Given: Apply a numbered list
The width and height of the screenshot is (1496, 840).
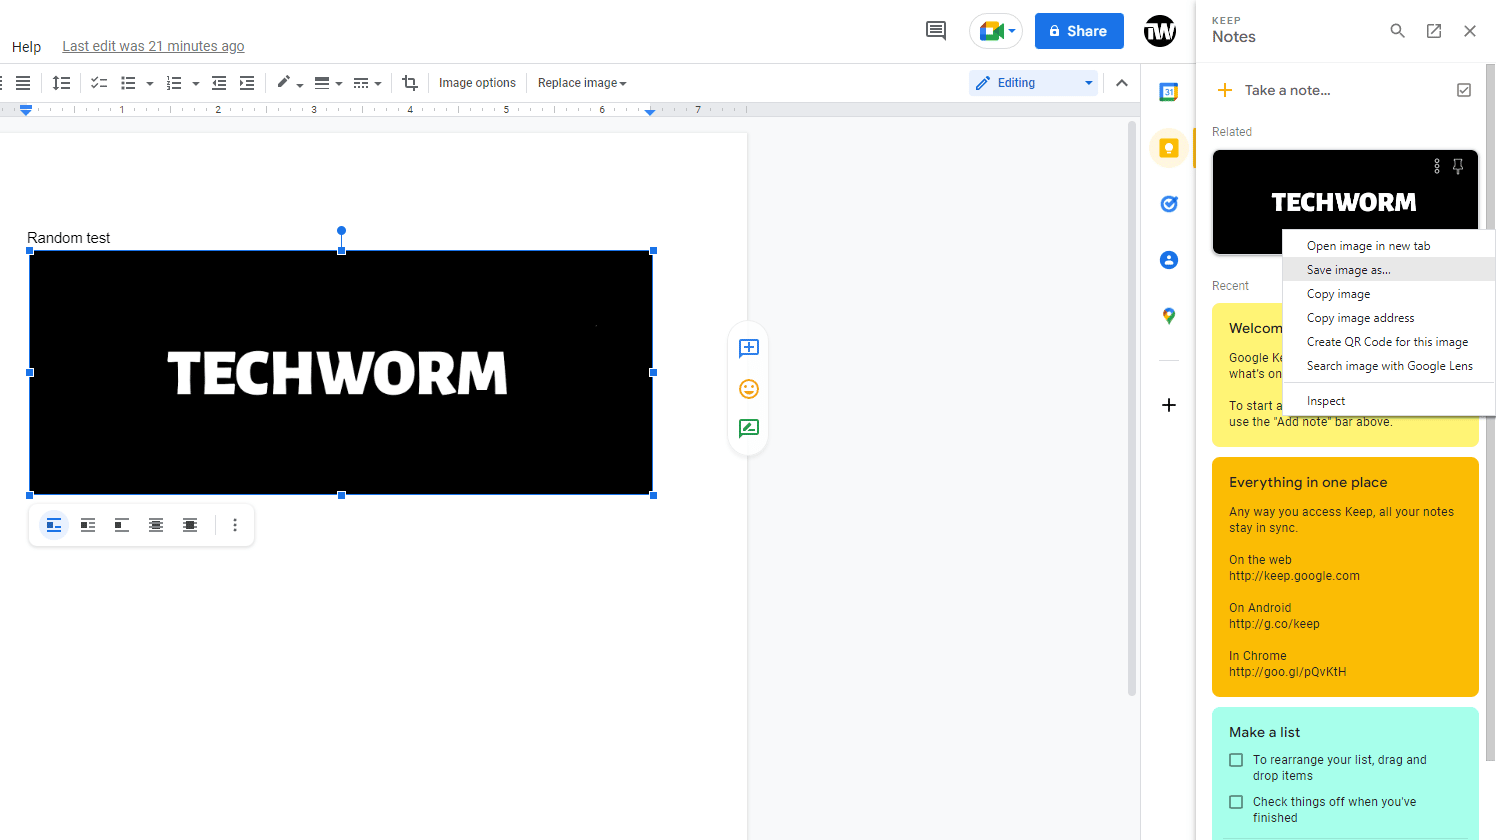Looking at the screenshot, I should coord(174,83).
